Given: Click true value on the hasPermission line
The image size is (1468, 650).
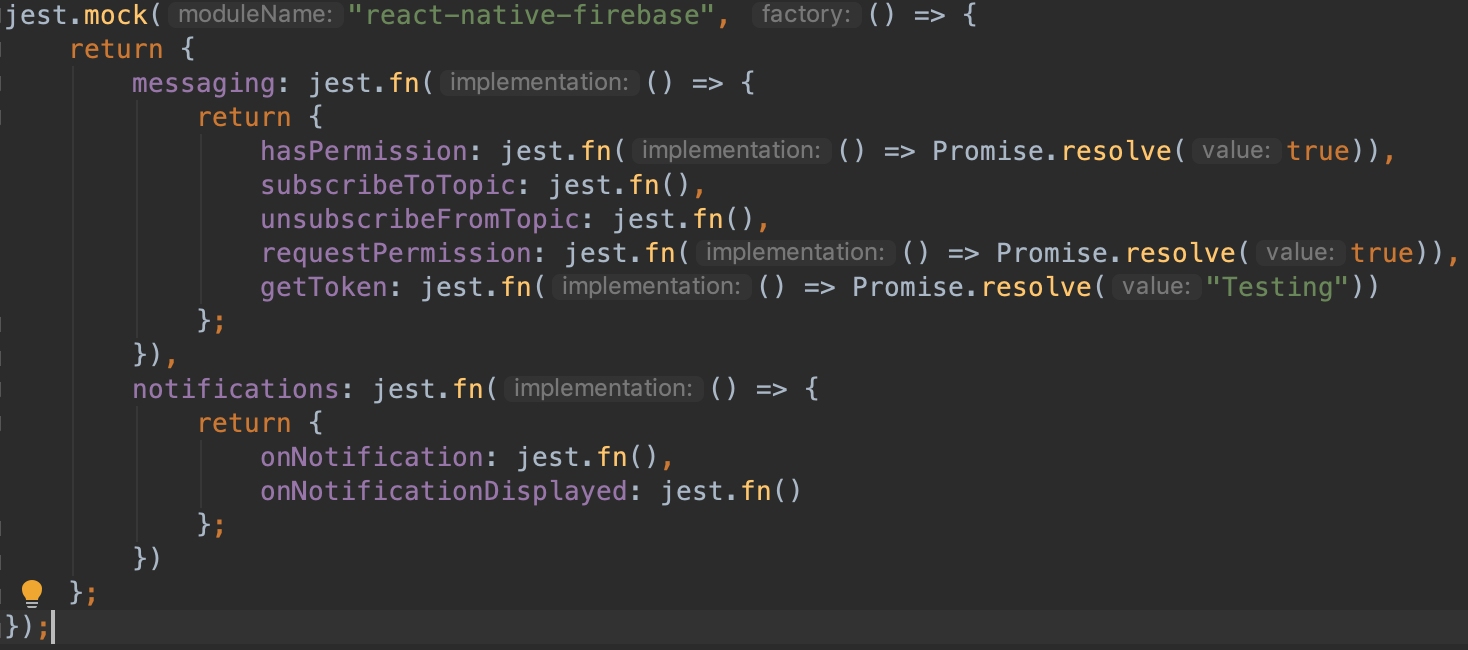Looking at the screenshot, I should coord(1318,151).
